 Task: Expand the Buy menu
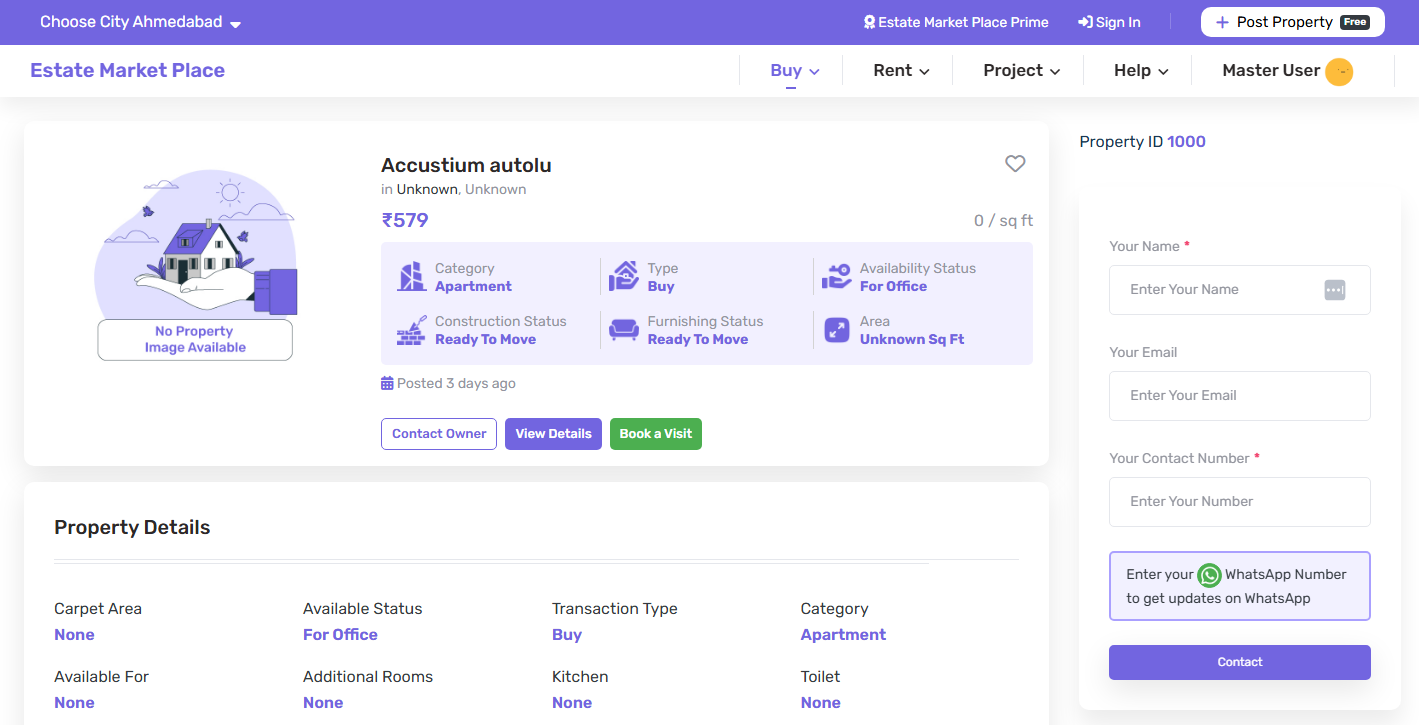(794, 71)
